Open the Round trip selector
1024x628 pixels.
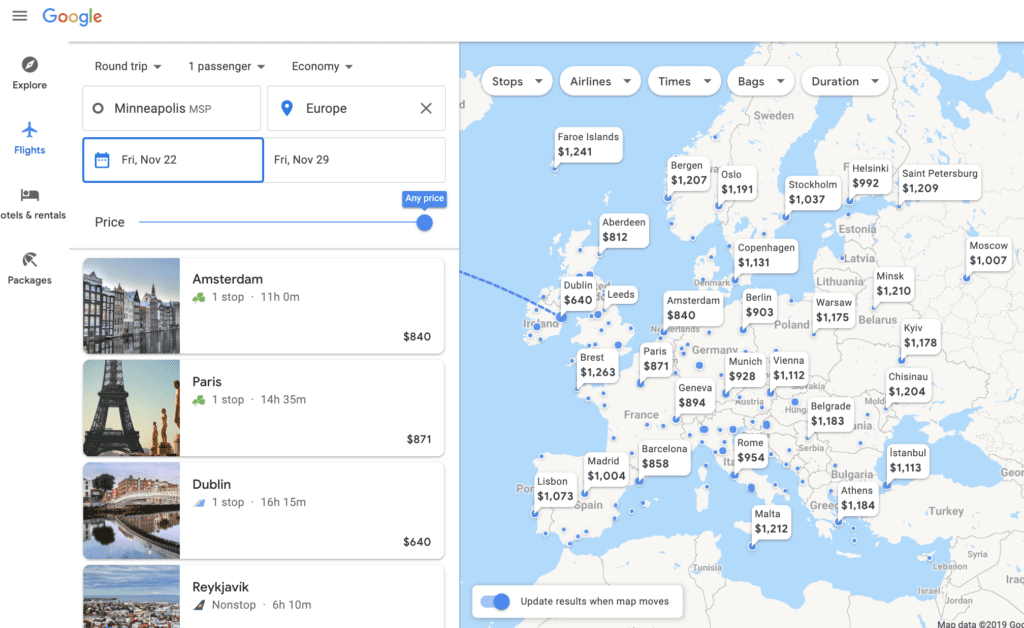pyautogui.click(x=128, y=66)
